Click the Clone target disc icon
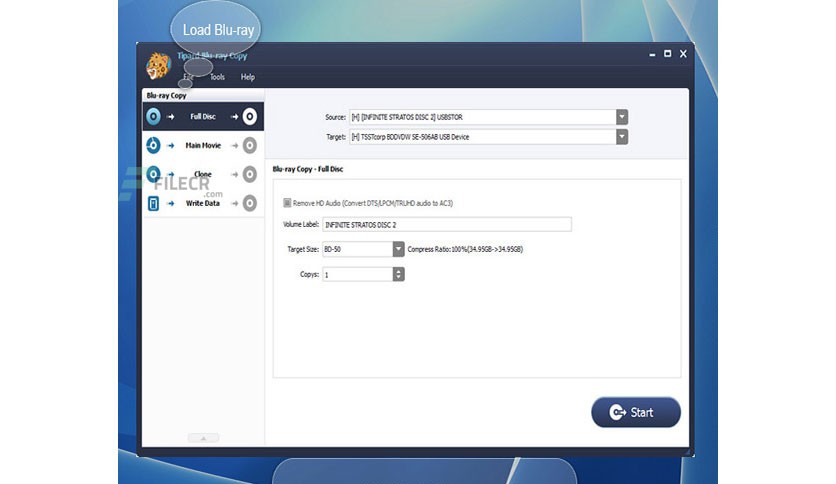The width and height of the screenshot is (836, 484). pyautogui.click(x=250, y=174)
